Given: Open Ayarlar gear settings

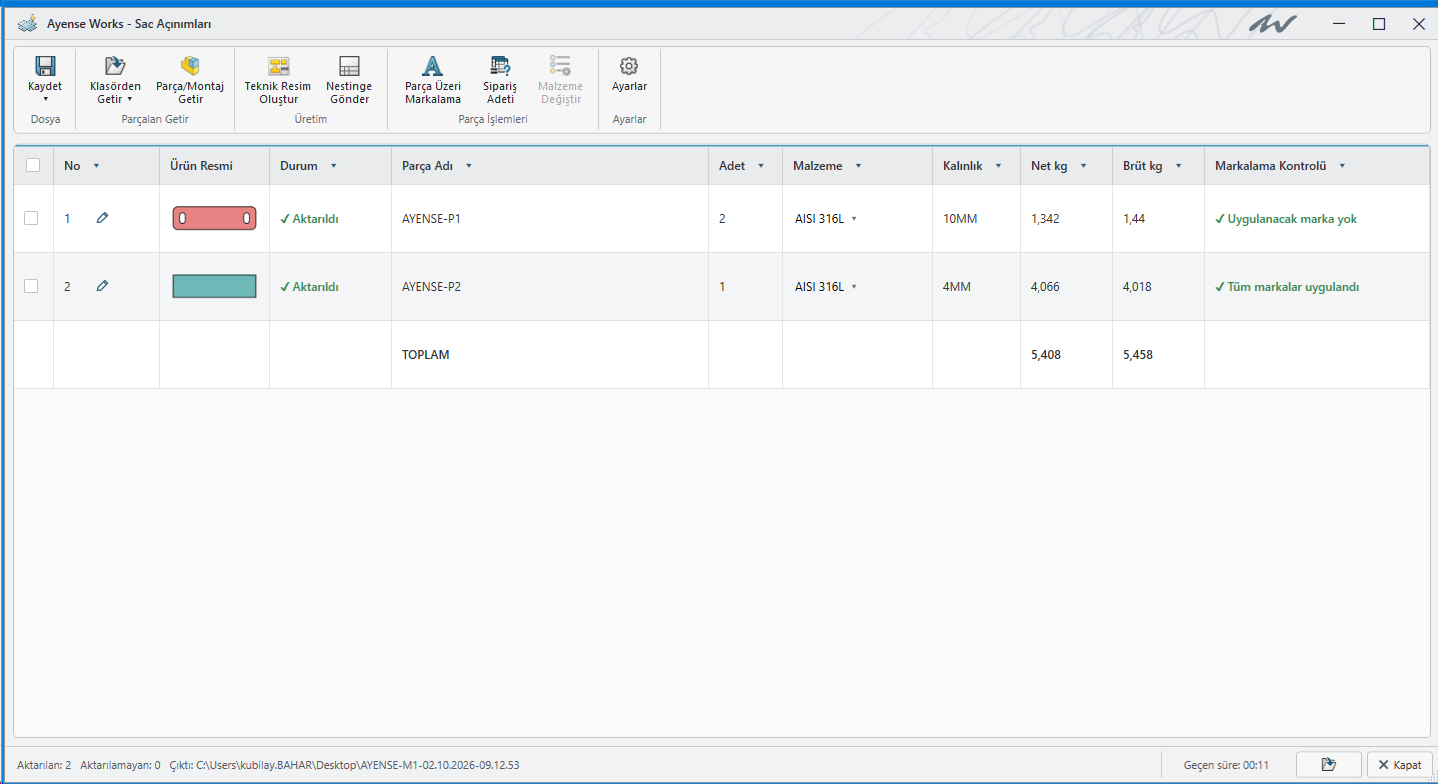Looking at the screenshot, I should pyautogui.click(x=629, y=66).
